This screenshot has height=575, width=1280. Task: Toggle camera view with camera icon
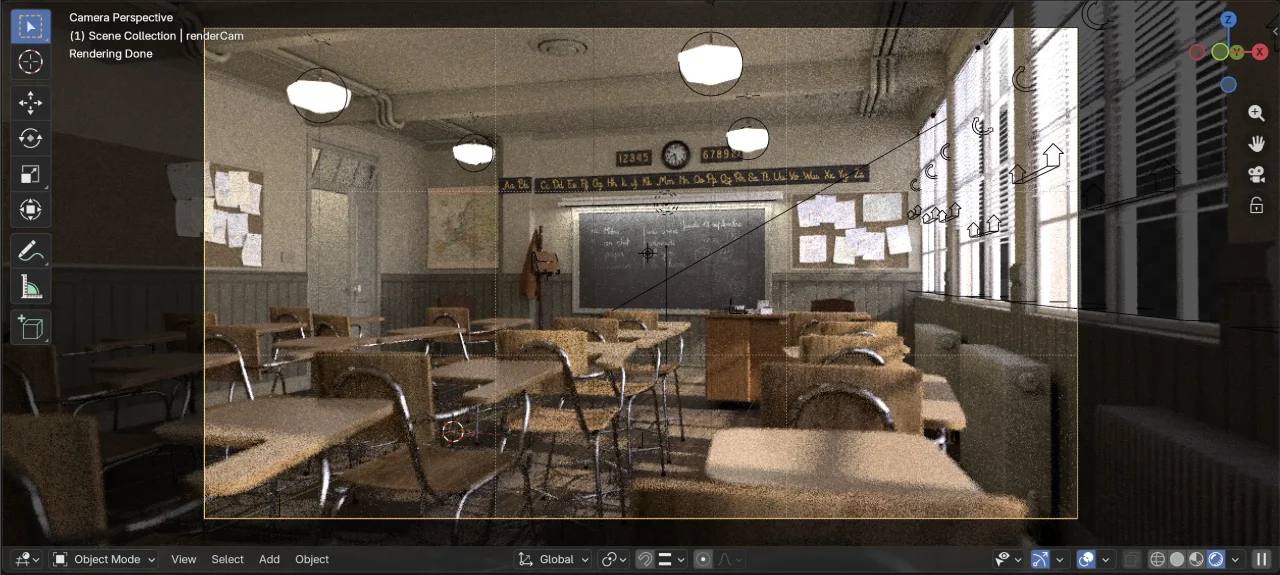coord(1257,175)
